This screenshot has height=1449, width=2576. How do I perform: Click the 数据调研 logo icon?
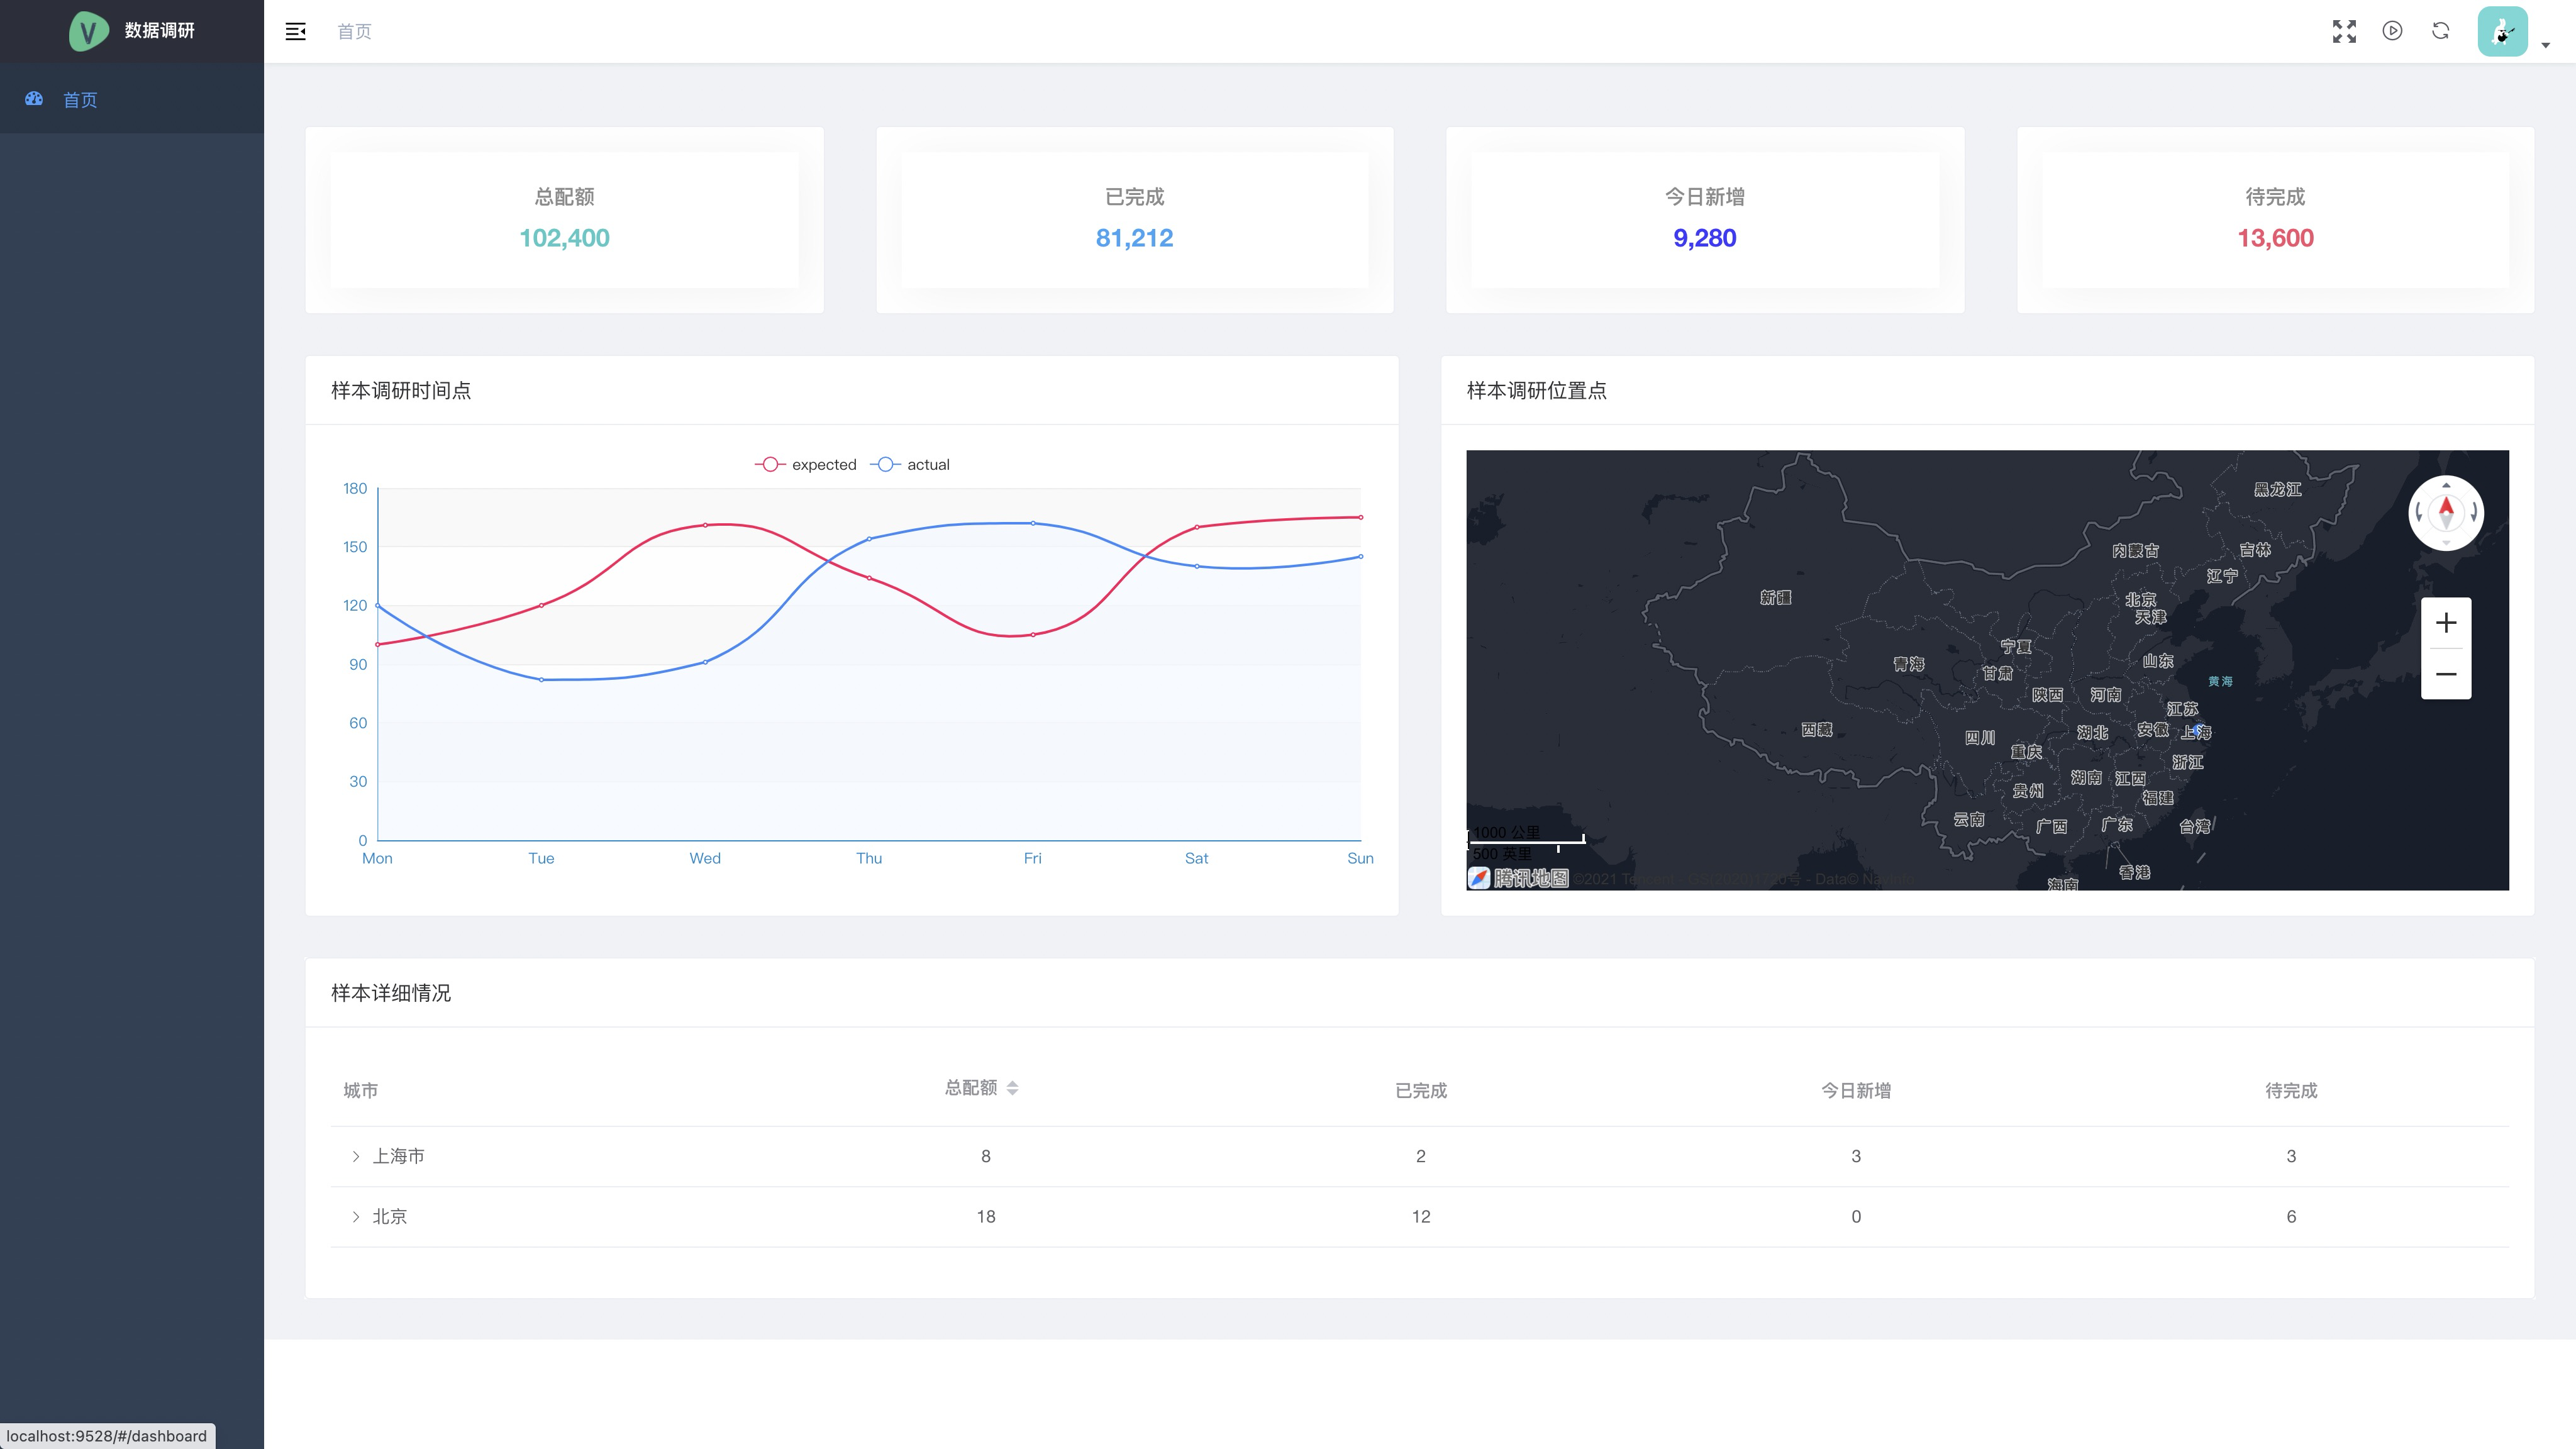88,31
